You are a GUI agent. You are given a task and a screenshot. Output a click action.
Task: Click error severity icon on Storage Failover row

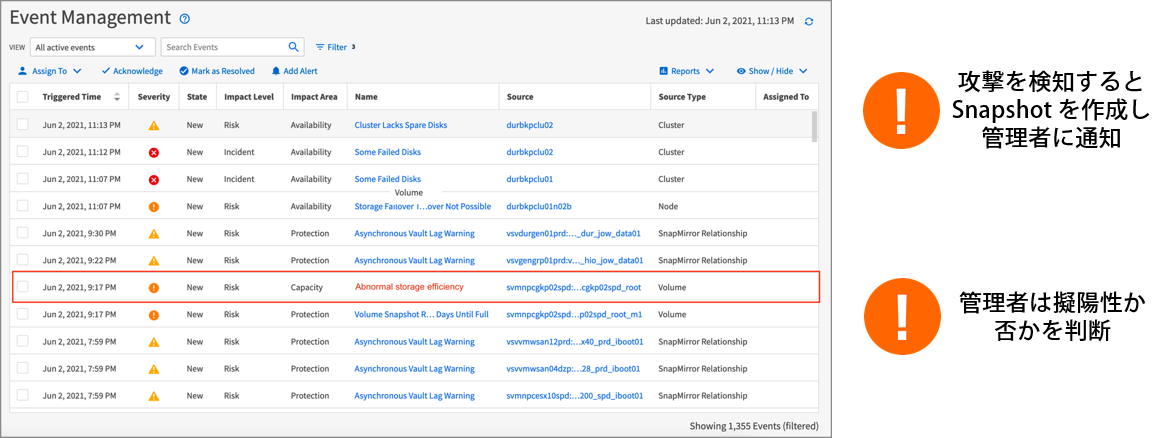click(x=154, y=207)
